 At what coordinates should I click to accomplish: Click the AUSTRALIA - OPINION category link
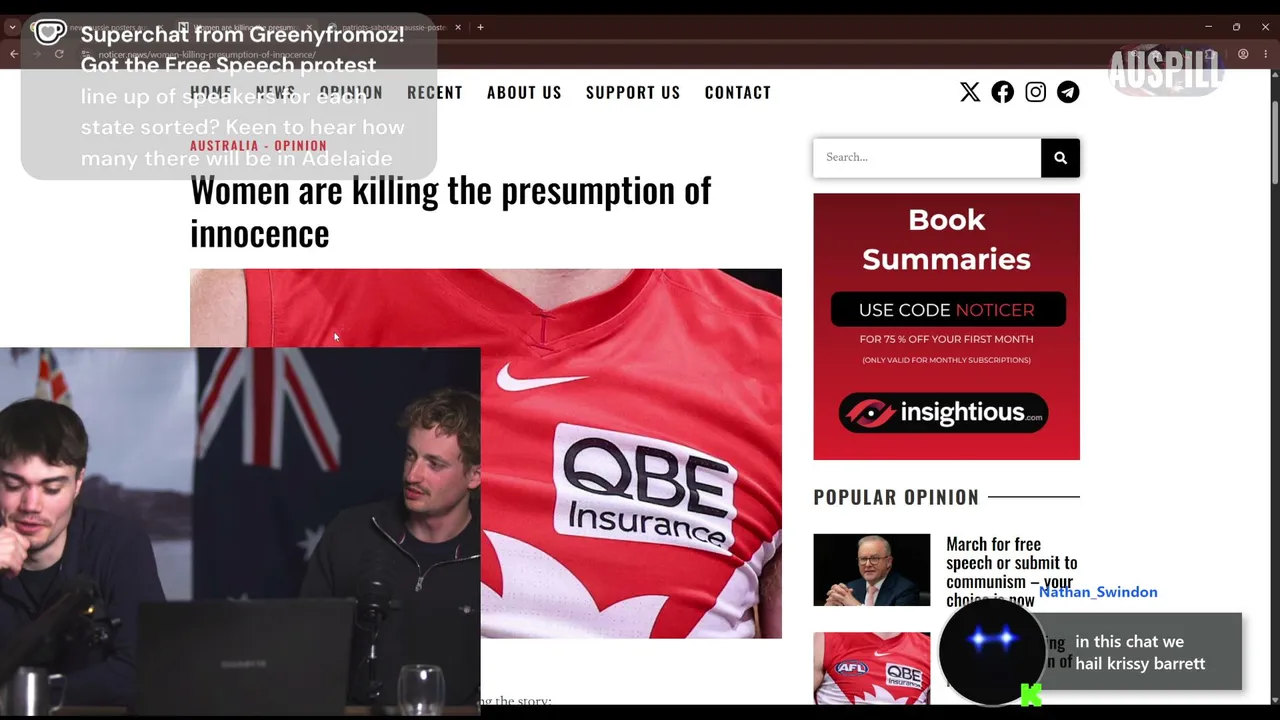[x=258, y=145]
